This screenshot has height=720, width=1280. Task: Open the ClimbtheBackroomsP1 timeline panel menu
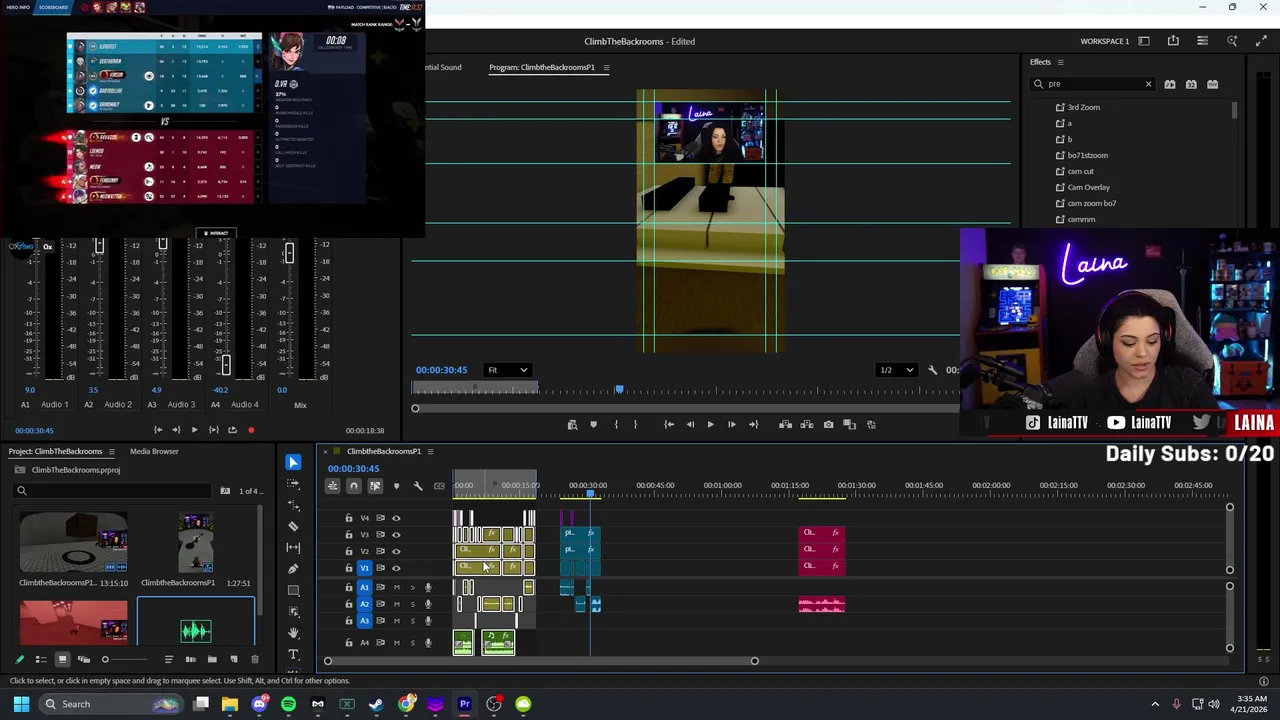tap(430, 452)
